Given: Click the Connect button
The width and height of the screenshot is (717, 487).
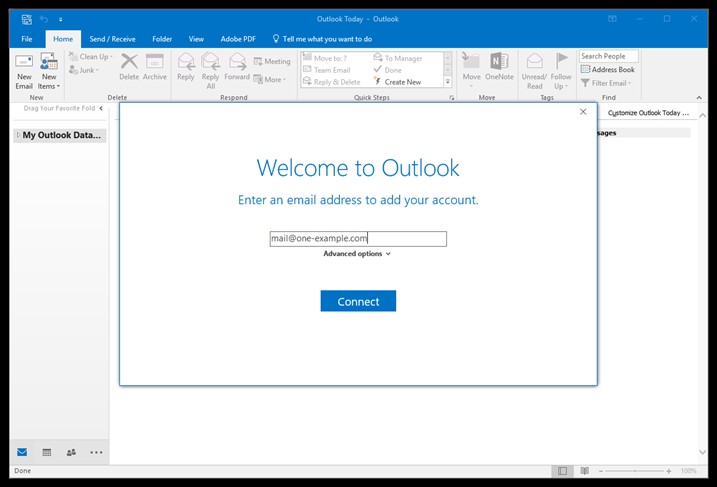Looking at the screenshot, I should 358,301.
